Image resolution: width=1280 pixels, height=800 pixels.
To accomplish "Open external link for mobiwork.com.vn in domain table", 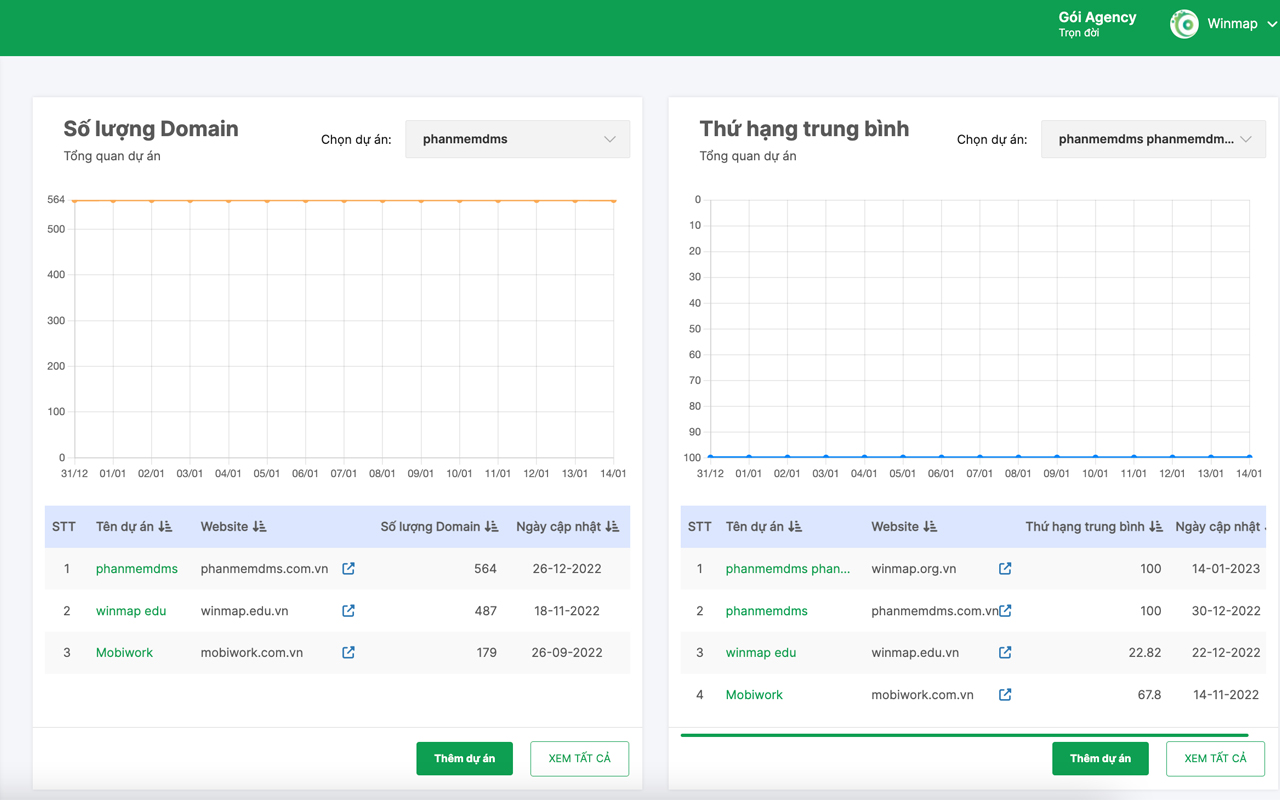I will (x=348, y=652).
